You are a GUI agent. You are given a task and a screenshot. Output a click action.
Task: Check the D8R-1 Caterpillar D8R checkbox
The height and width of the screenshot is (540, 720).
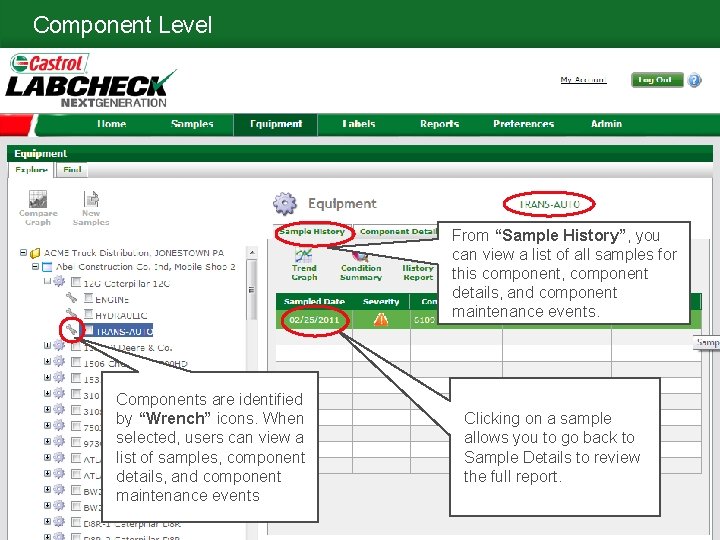point(76,522)
